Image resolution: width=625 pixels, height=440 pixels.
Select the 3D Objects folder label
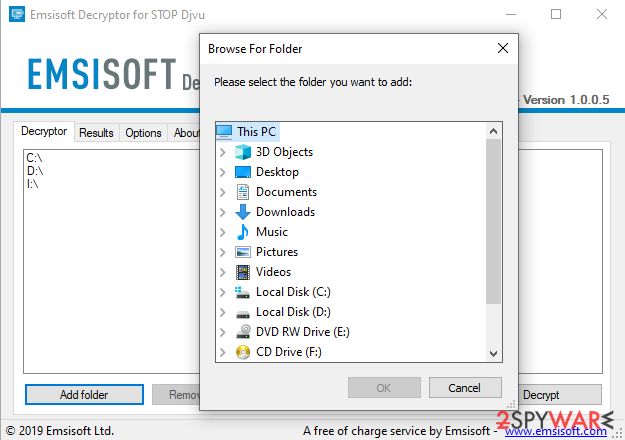[x=284, y=152]
